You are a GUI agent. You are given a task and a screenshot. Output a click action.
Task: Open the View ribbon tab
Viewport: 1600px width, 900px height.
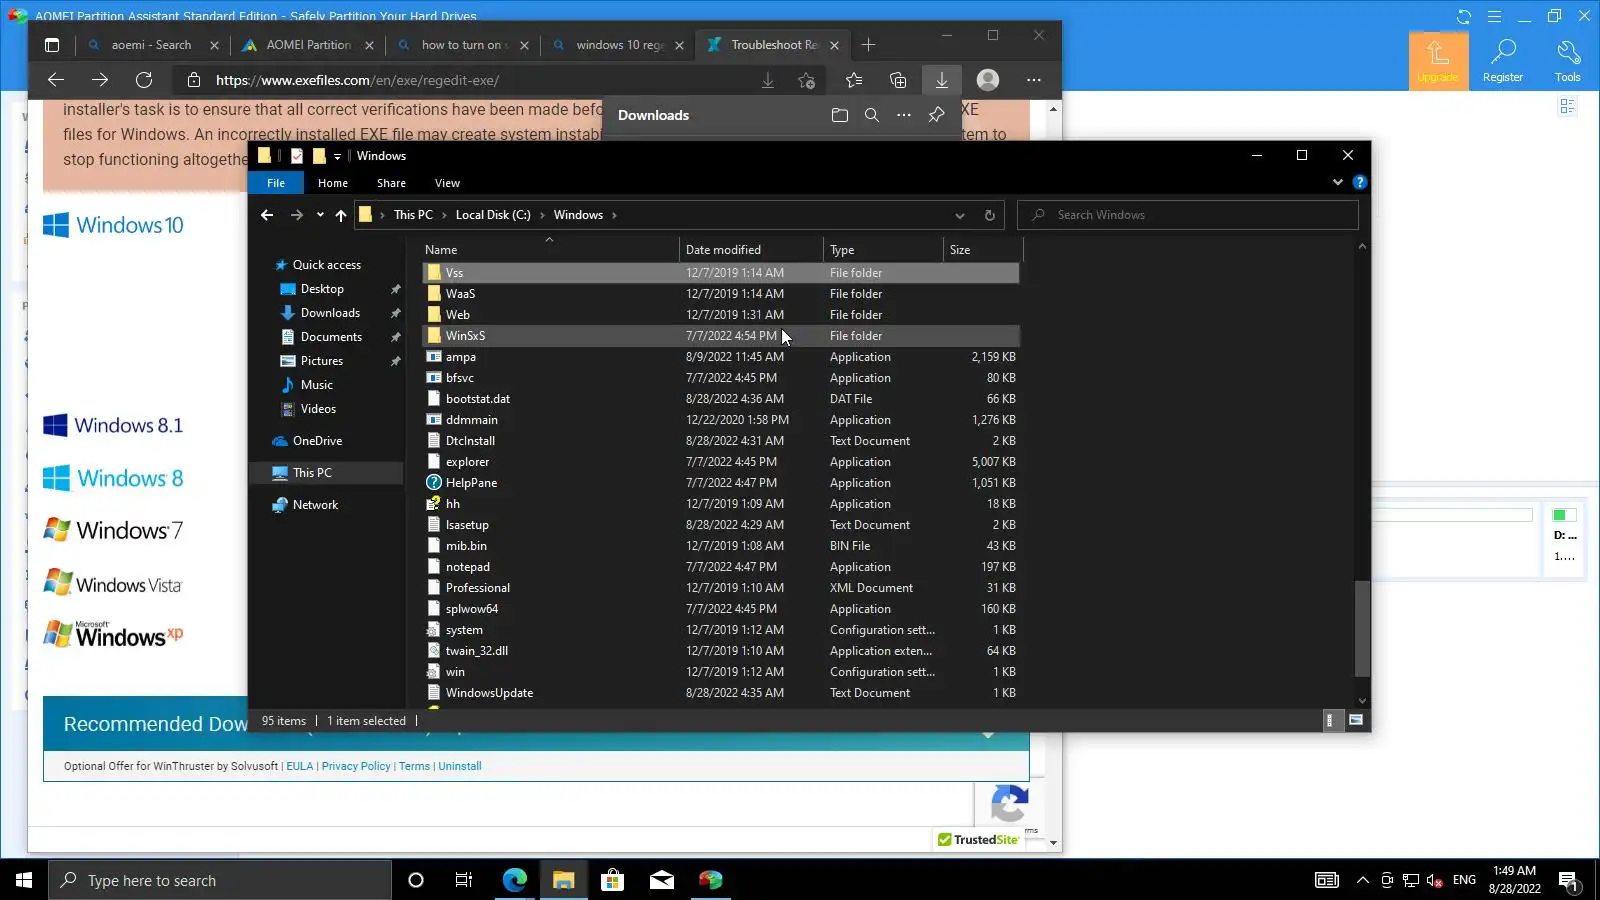click(447, 183)
